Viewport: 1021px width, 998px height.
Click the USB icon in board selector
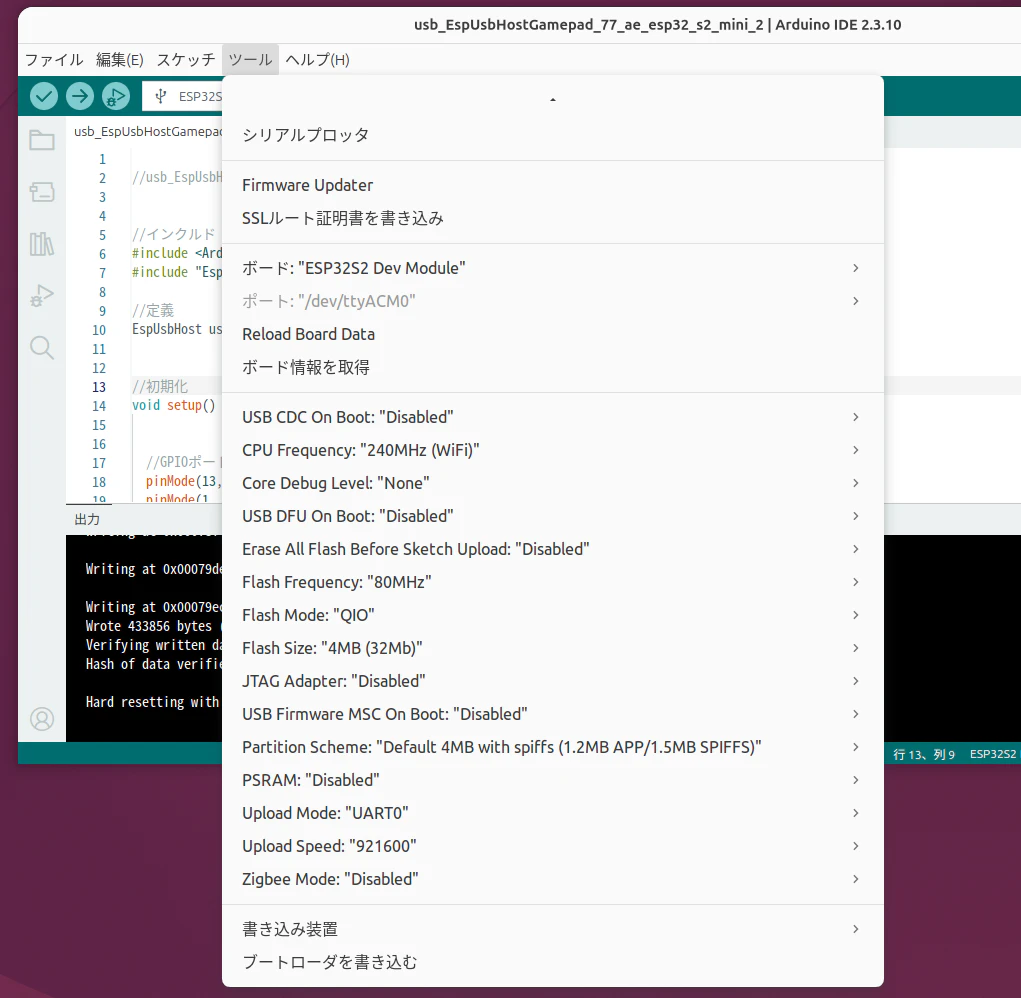[x=161, y=96]
